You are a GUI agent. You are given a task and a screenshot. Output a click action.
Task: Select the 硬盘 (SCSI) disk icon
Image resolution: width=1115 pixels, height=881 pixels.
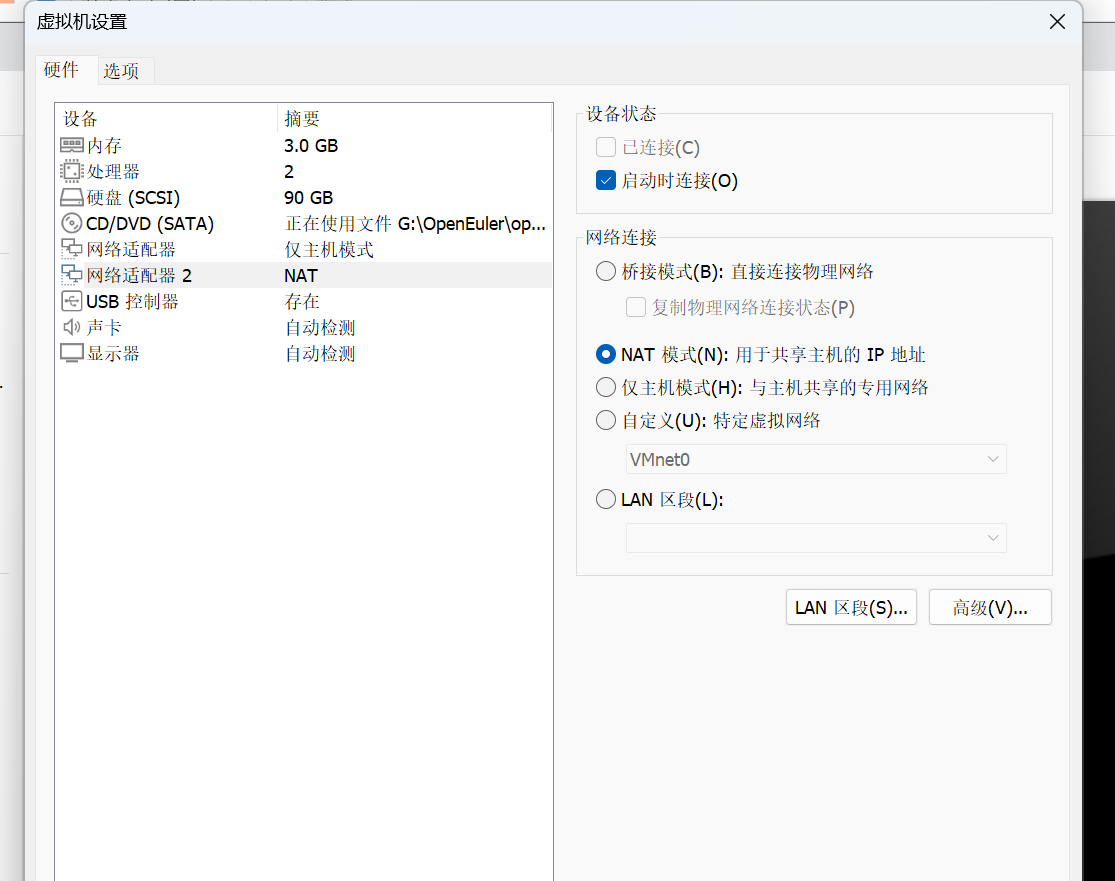[72, 198]
